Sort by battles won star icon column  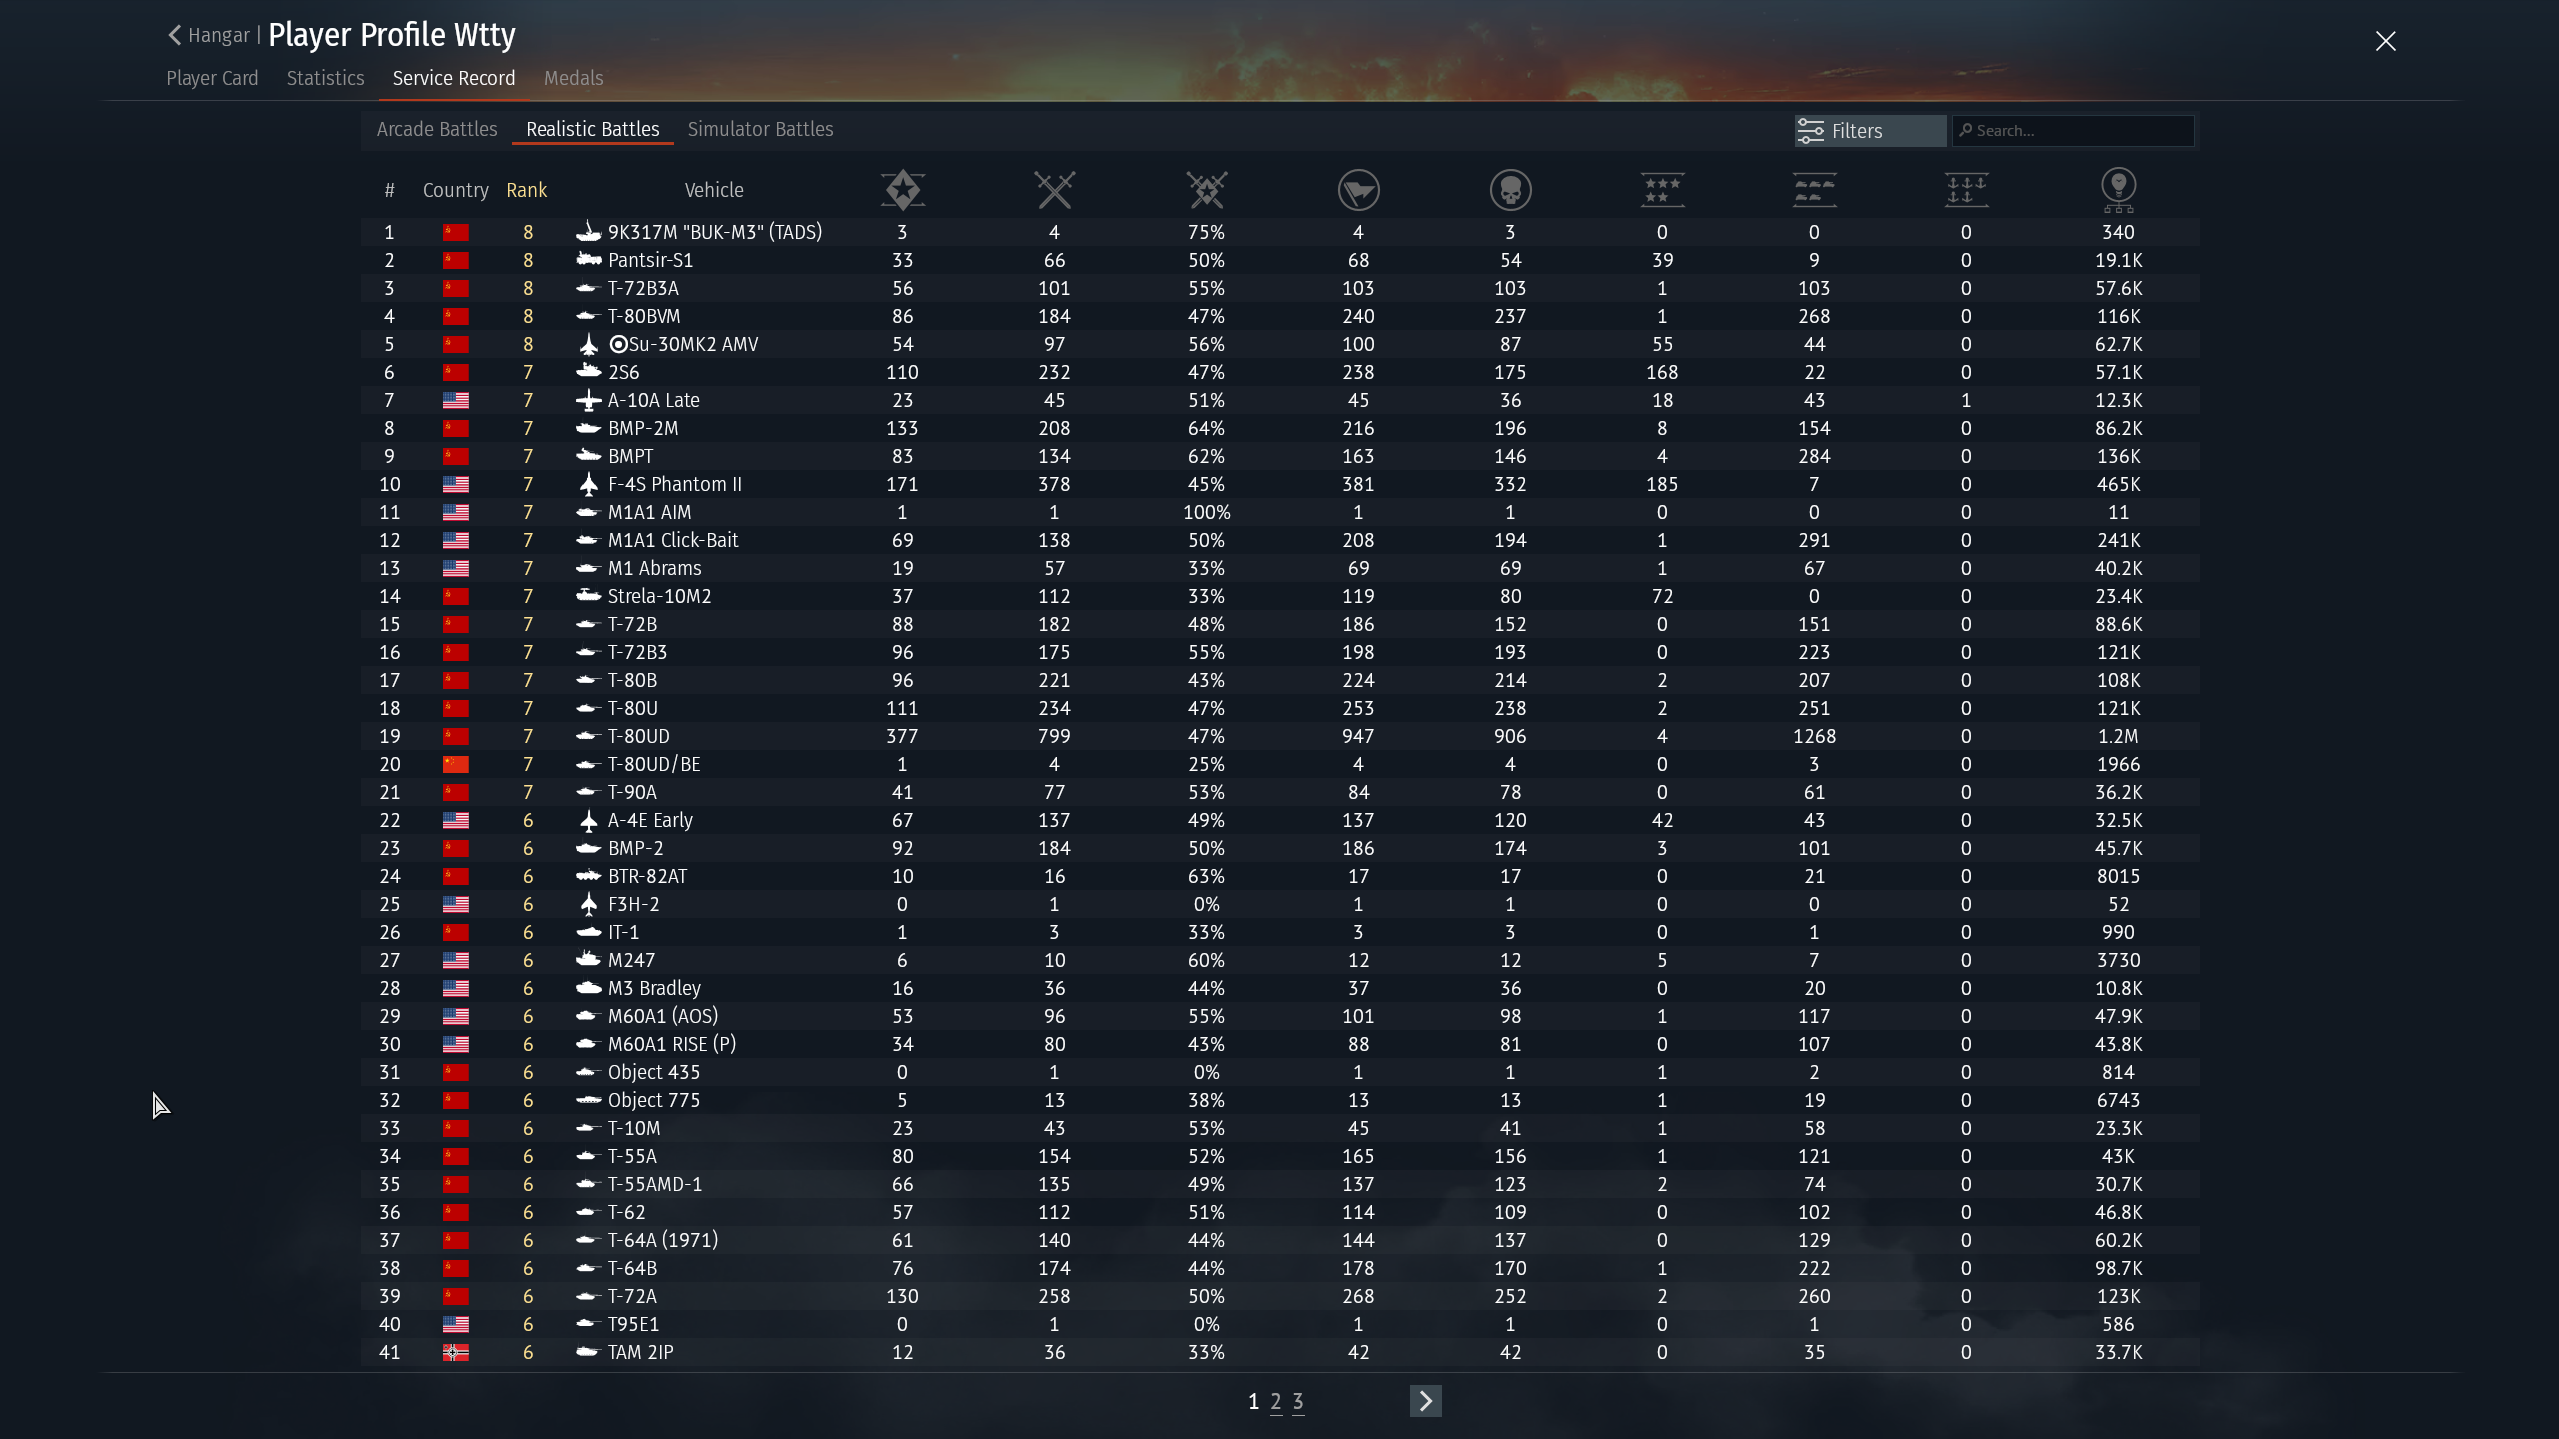point(902,189)
